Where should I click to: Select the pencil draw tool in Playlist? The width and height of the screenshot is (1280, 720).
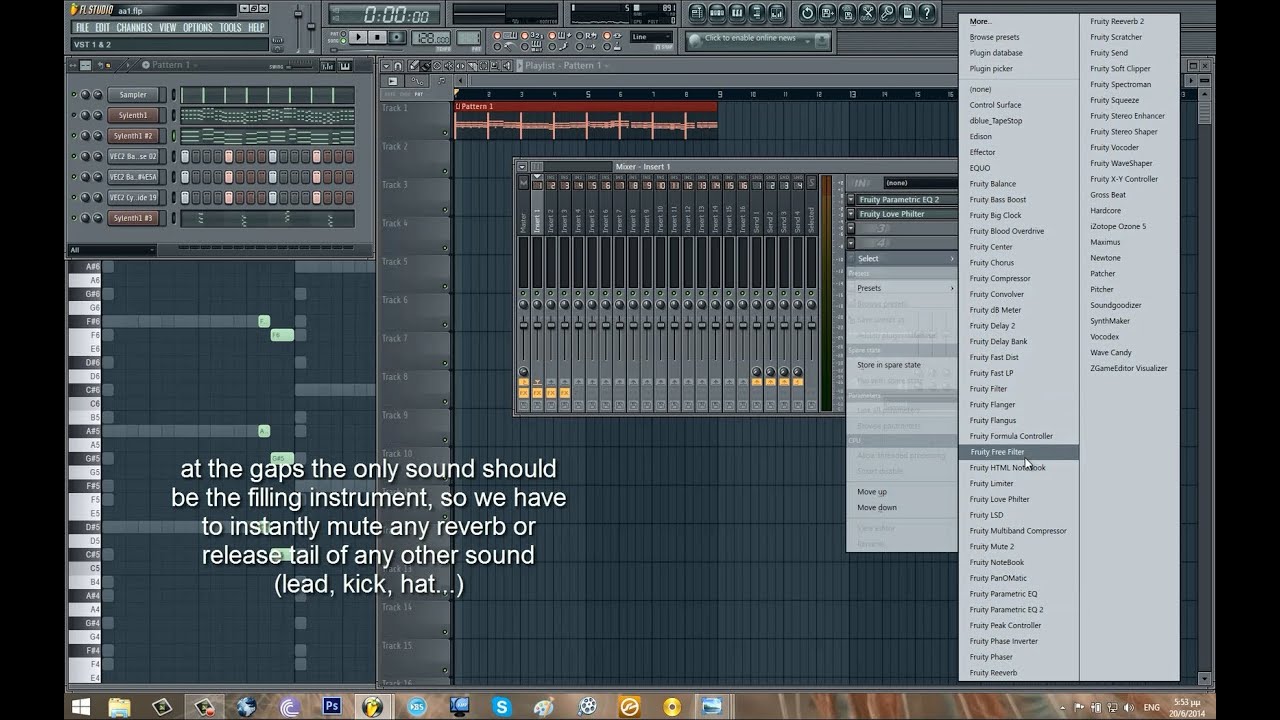414,66
